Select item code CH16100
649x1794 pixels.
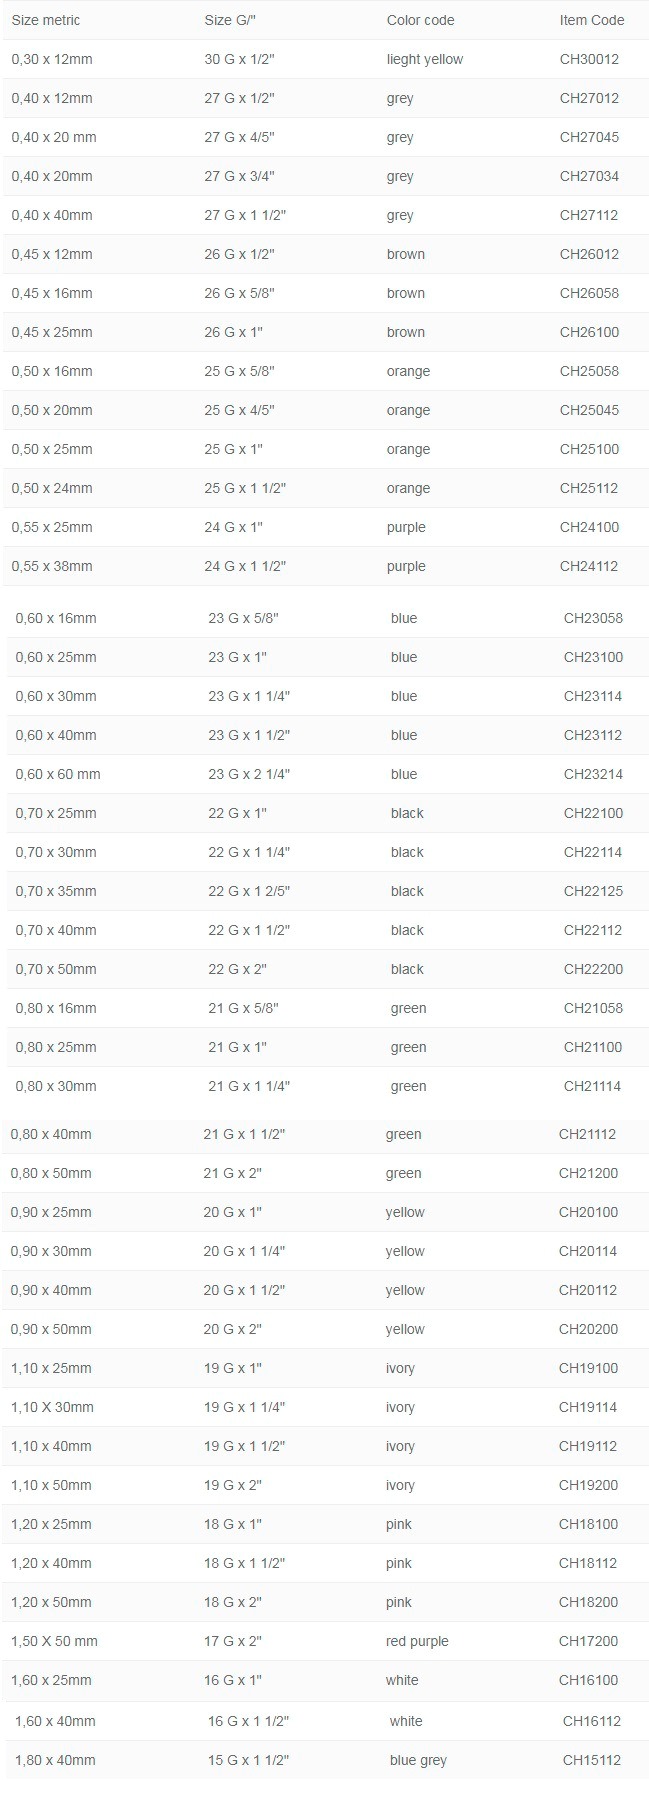coord(588,1680)
